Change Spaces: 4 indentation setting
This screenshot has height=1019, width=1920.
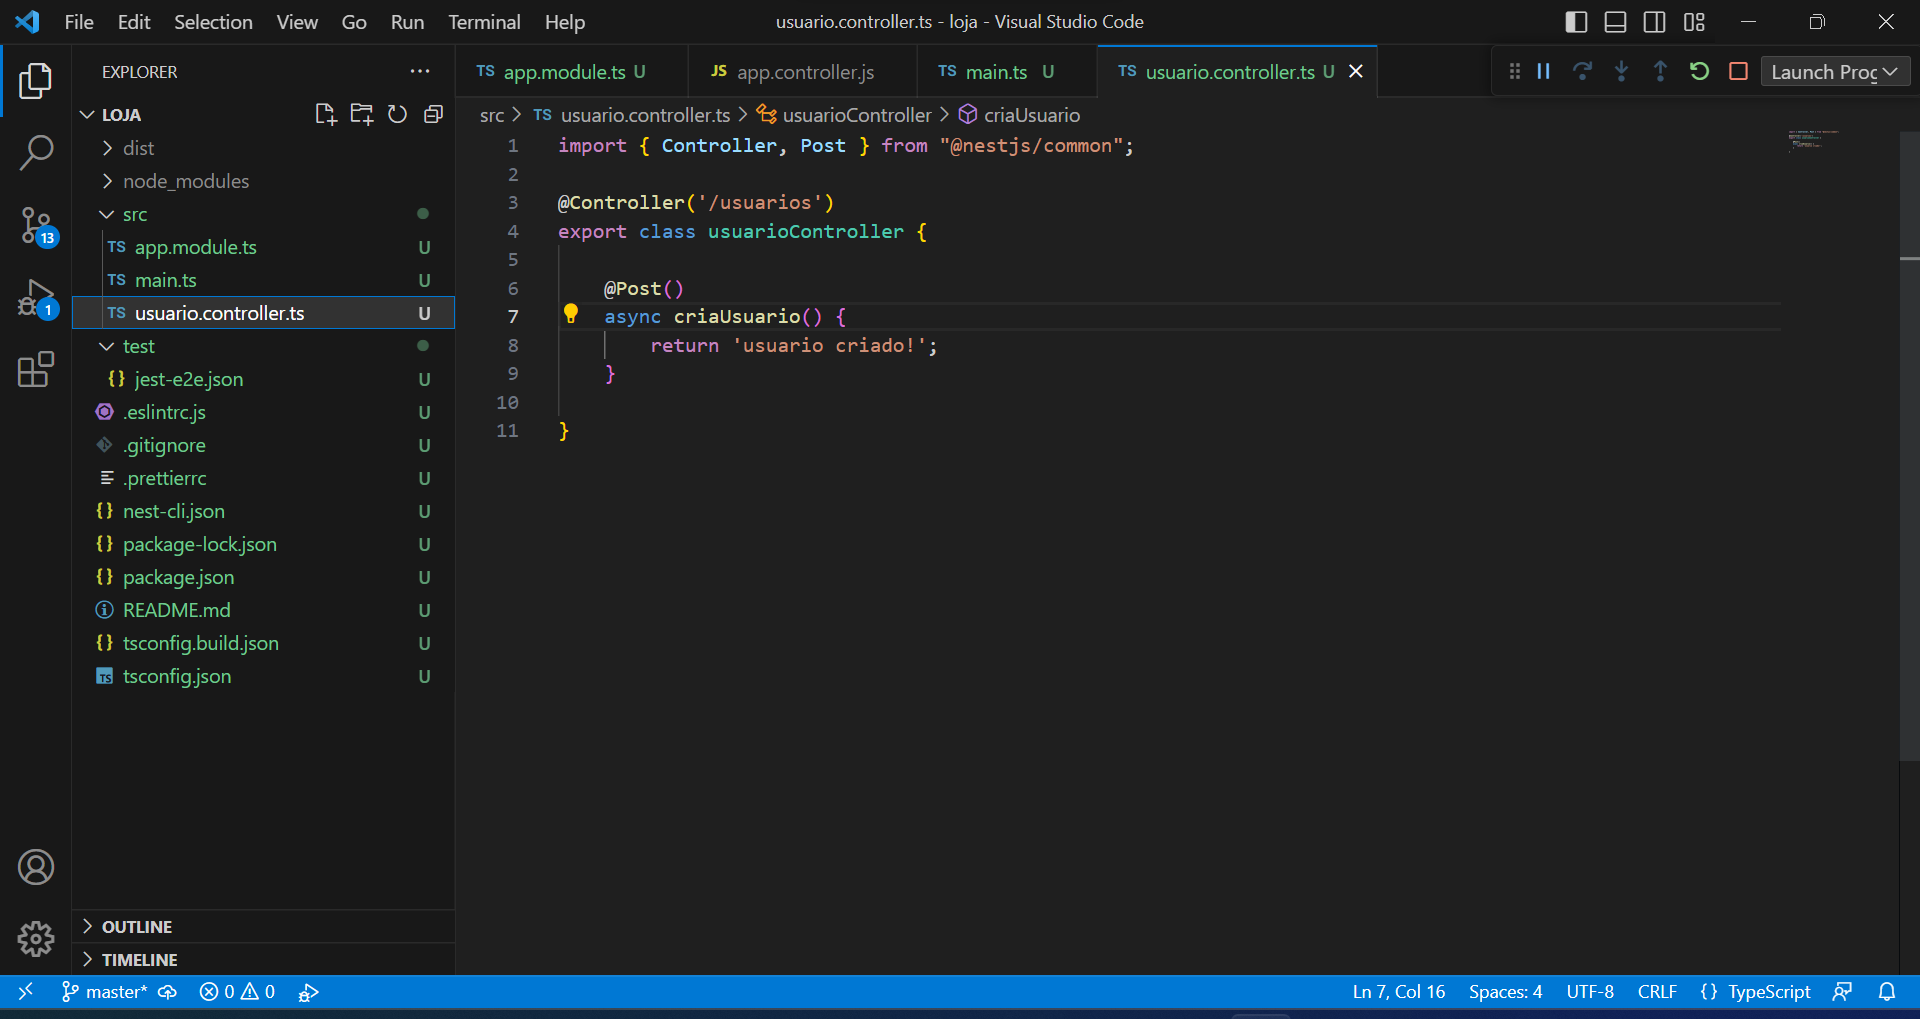click(x=1505, y=991)
